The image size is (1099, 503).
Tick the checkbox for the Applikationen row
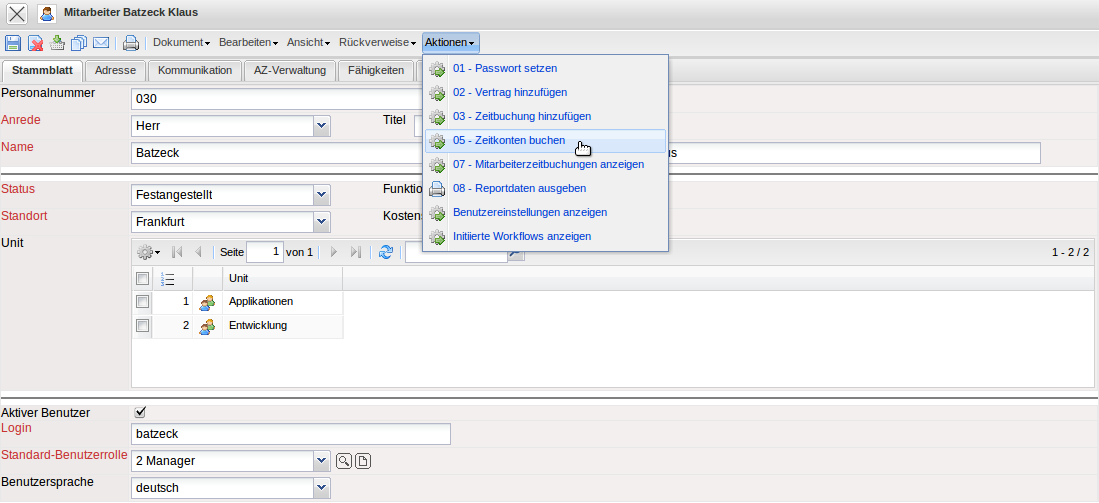[142, 301]
